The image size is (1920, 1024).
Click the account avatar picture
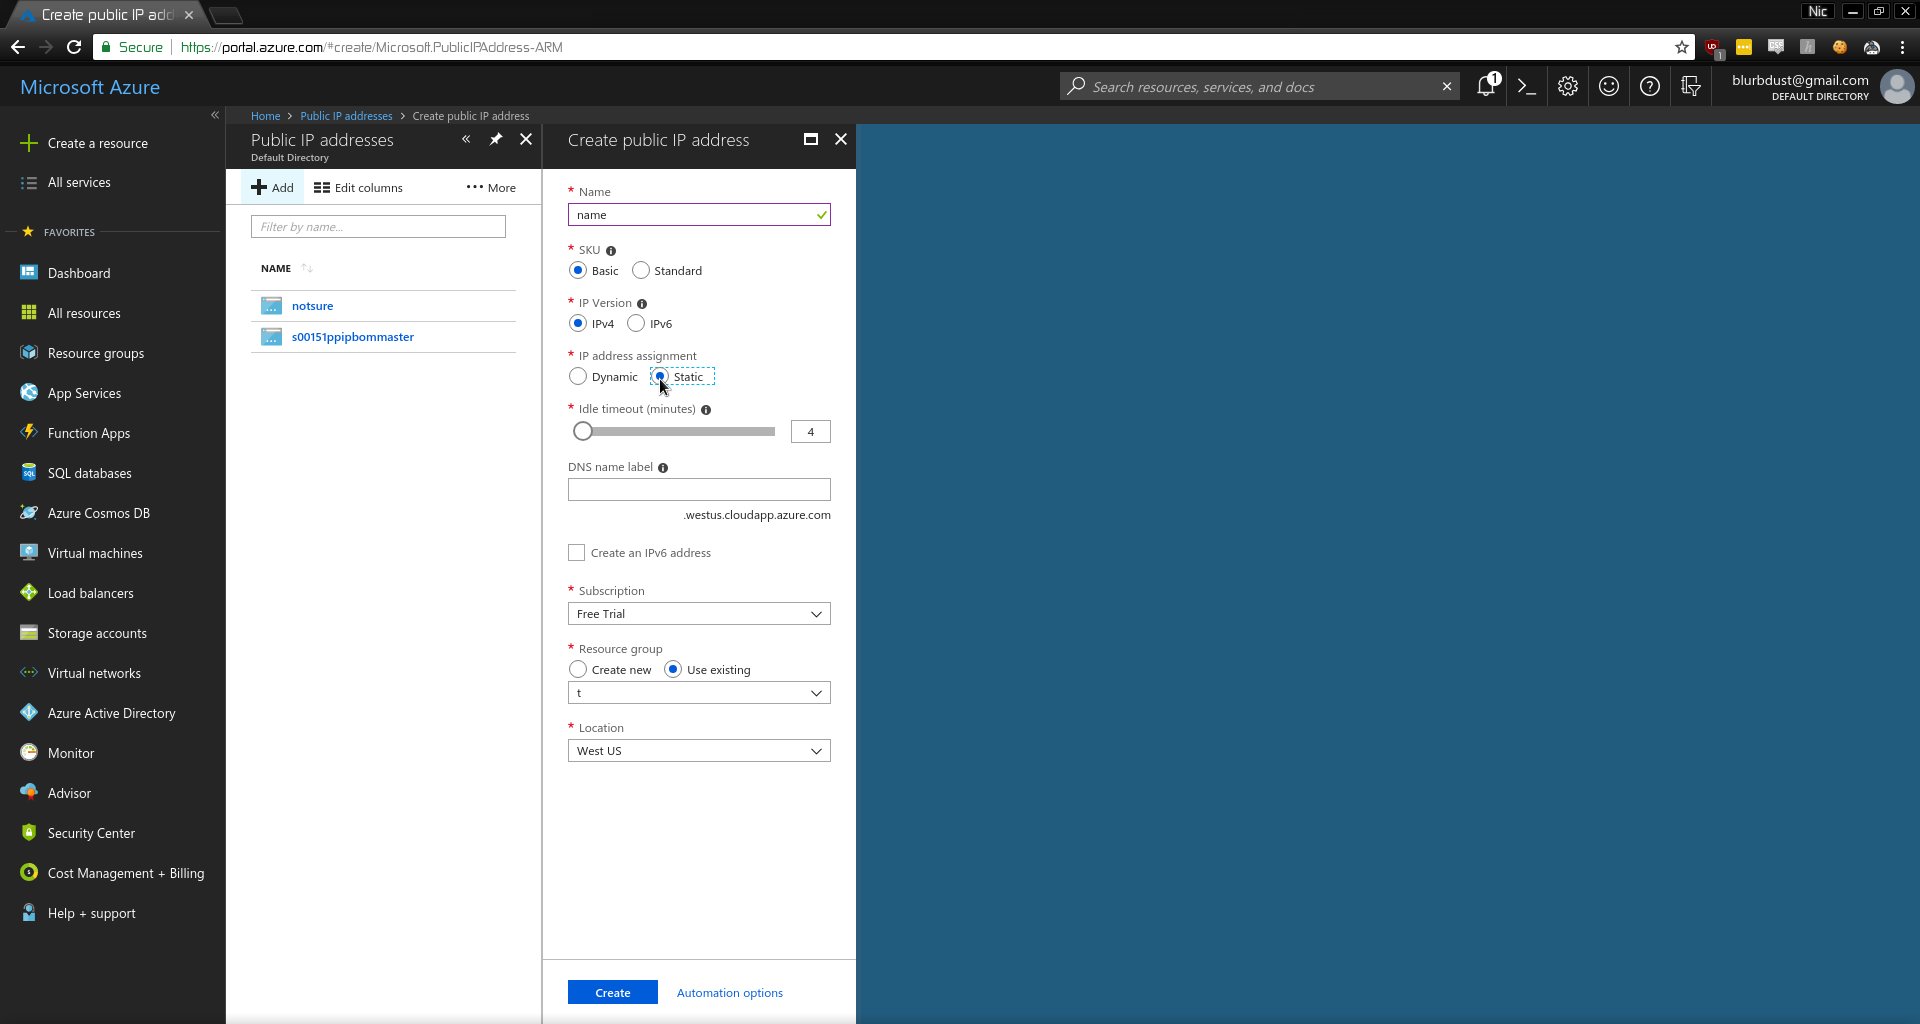point(1897,87)
